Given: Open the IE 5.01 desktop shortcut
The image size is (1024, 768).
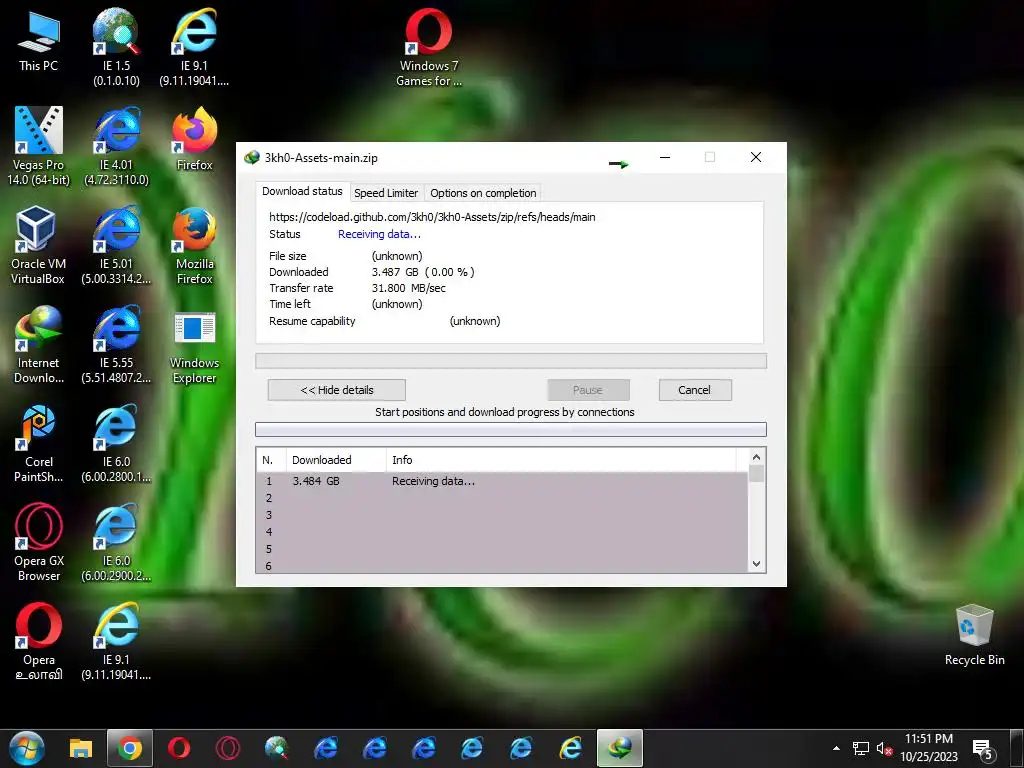Looking at the screenshot, I should click(116, 246).
